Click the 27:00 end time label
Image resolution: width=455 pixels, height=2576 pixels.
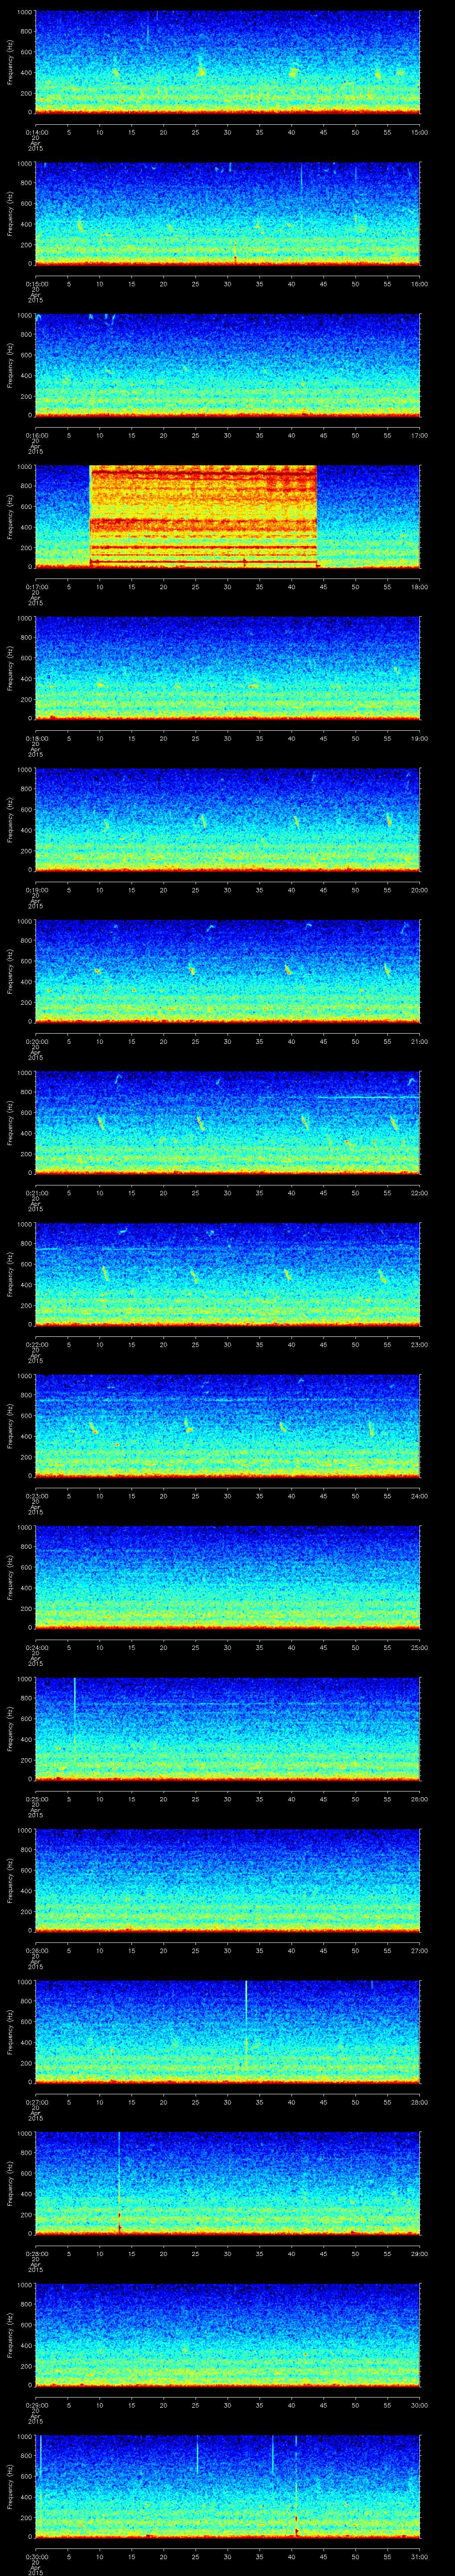[419, 1950]
